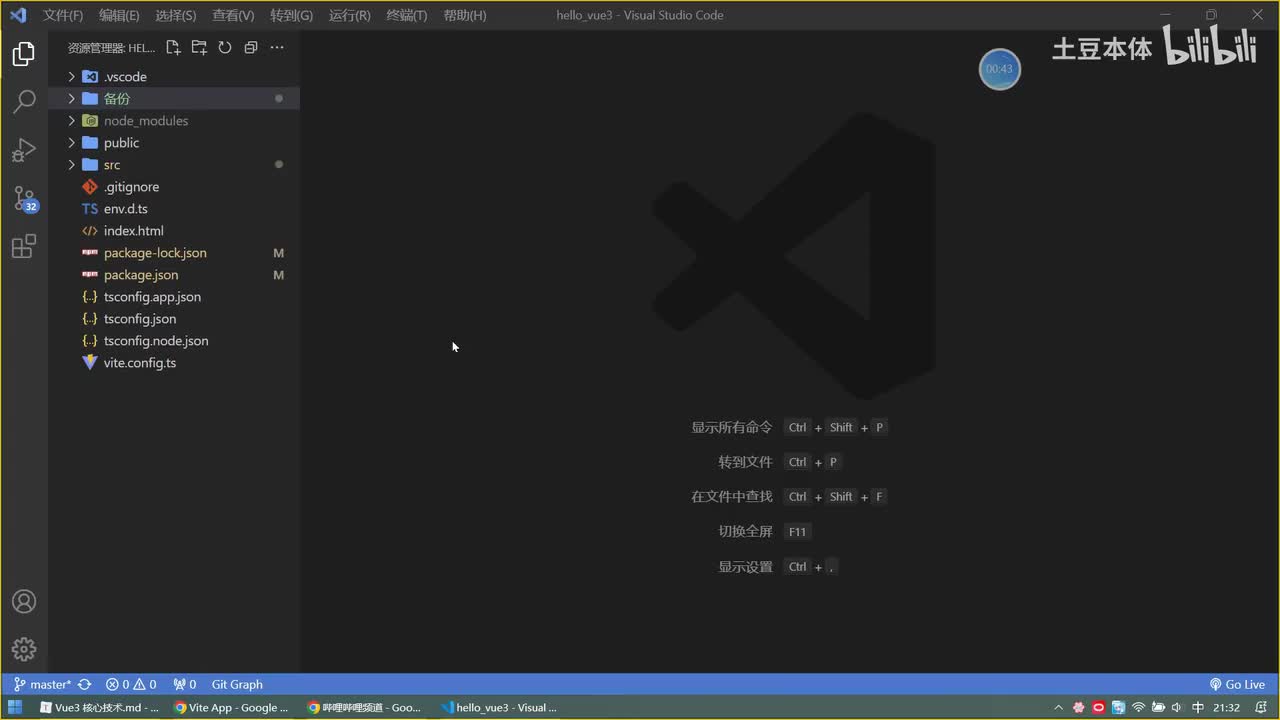Click the New Folder icon in explorer
Image resolution: width=1280 pixels, height=720 pixels.
199,47
